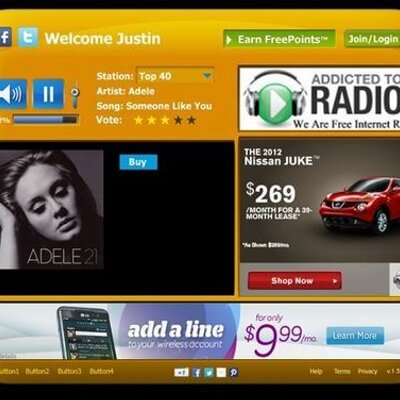The image size is (400, 400).
Task: Click the blue Buy button
Action: (x=138, y=162)
